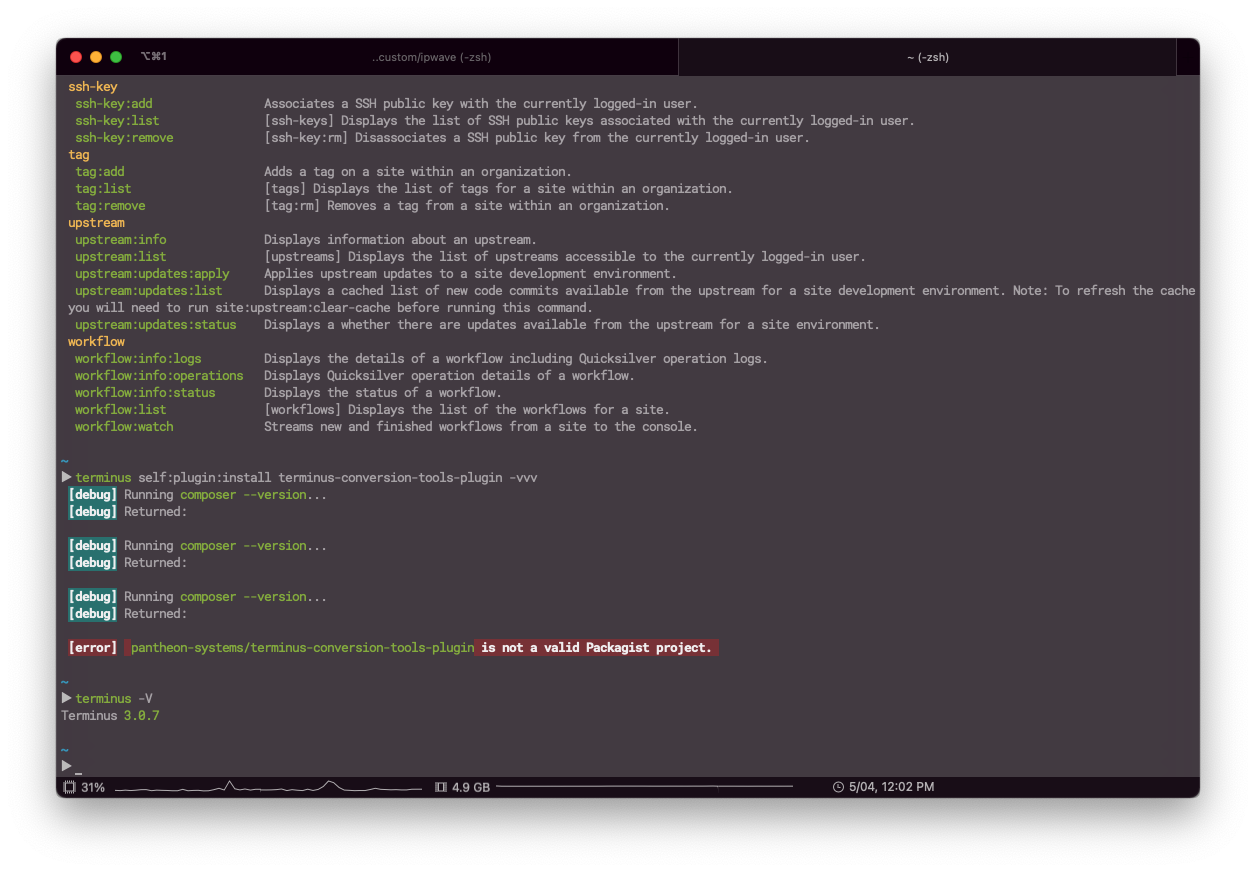Click the clock icon in status bar
The height and width of the screenshot is (872, 1256).
[838, 787]
